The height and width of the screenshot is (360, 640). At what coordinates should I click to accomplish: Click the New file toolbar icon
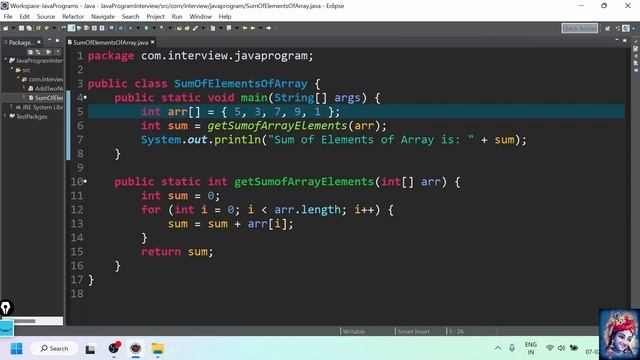coord(5,28)
